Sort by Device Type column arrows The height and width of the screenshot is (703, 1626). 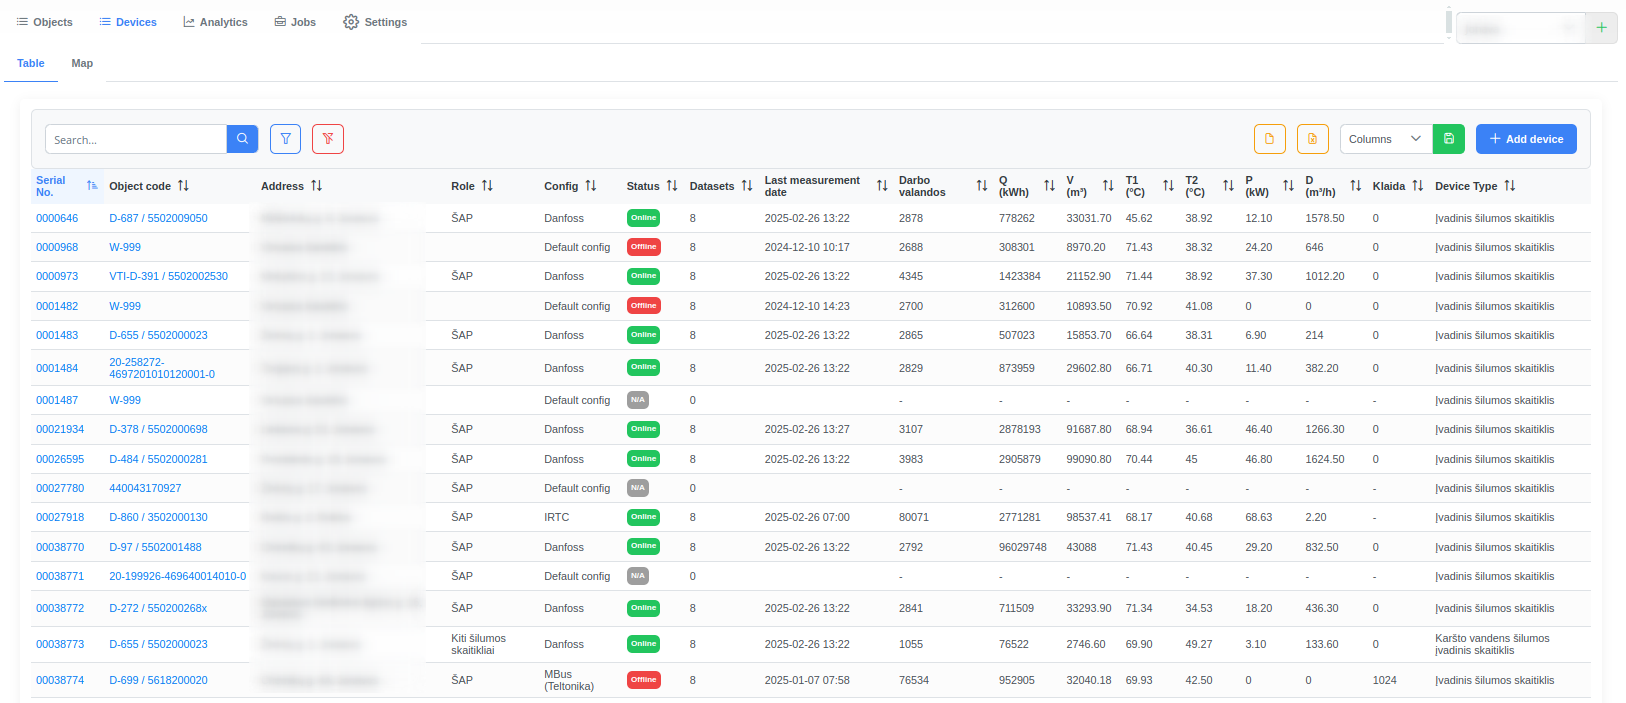(x=1509, y=186)
